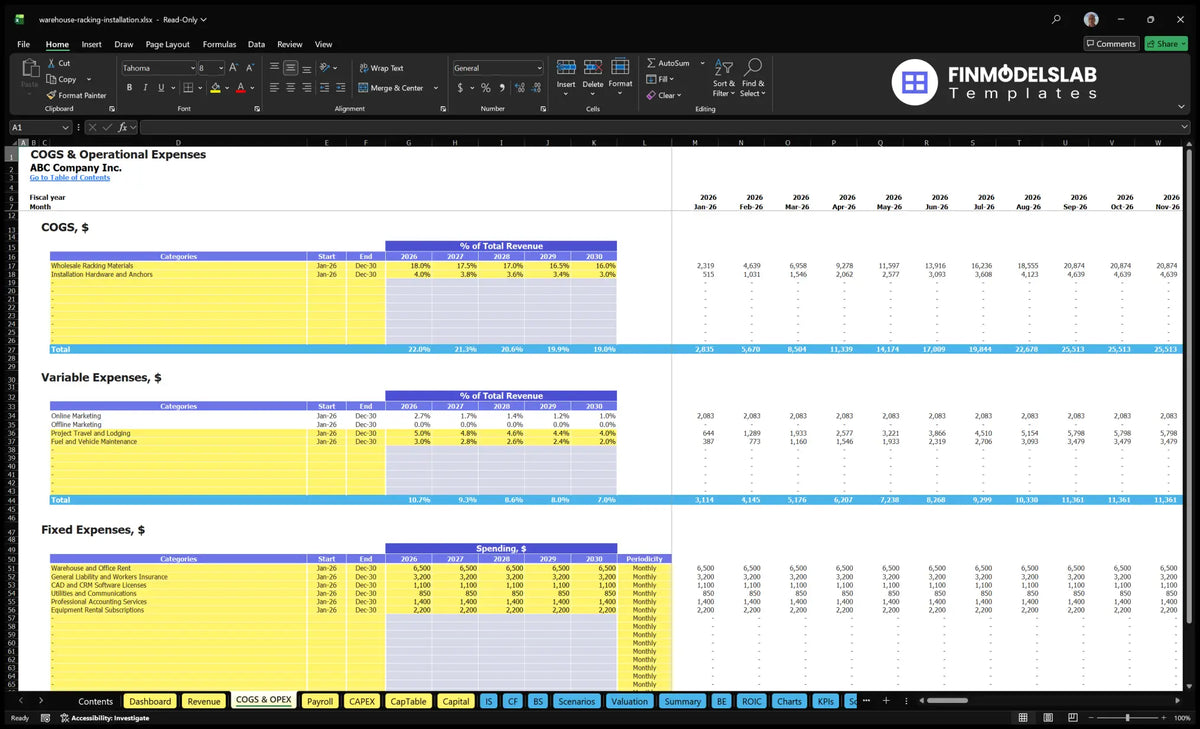The width and height of the screenshot is (1200, 729).
Task: Decrease font size with the smaller A
Action: 250,68
